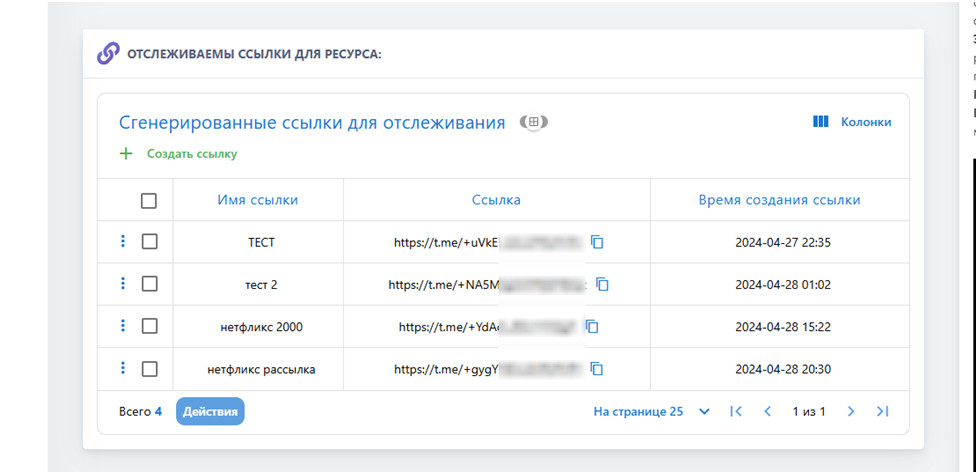Expand the rows-per-page dropdown
This screenshot has width=978, height=474.
pos(704,411)
